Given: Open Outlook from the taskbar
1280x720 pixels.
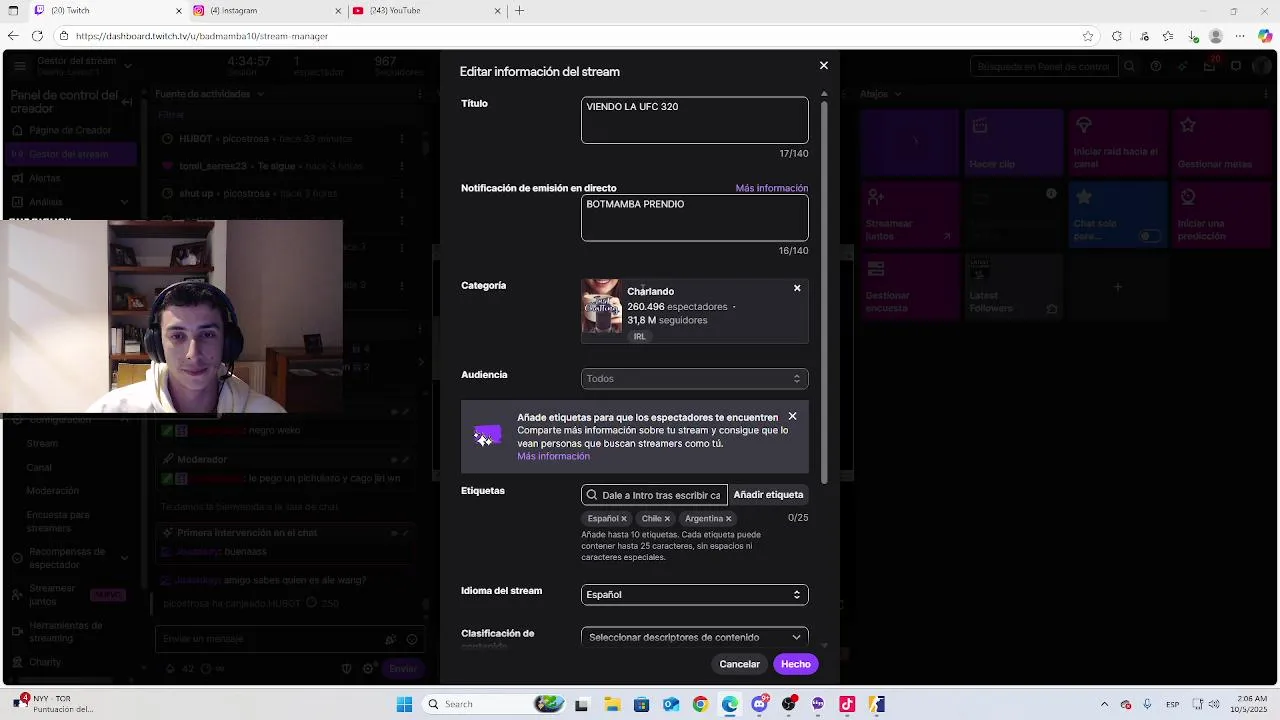Looking at the screenshot, I should pyautogui.click(x=671, y=704).
